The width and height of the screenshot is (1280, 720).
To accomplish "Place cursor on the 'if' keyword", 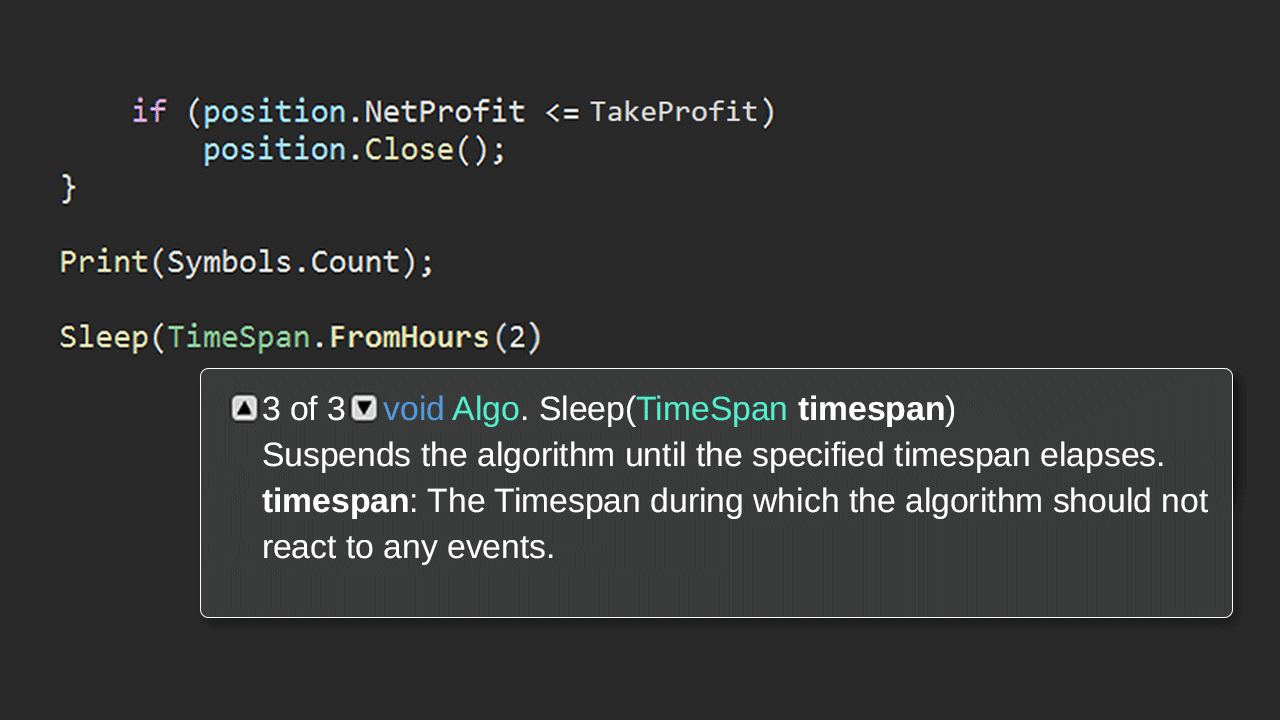I will 149,111.
